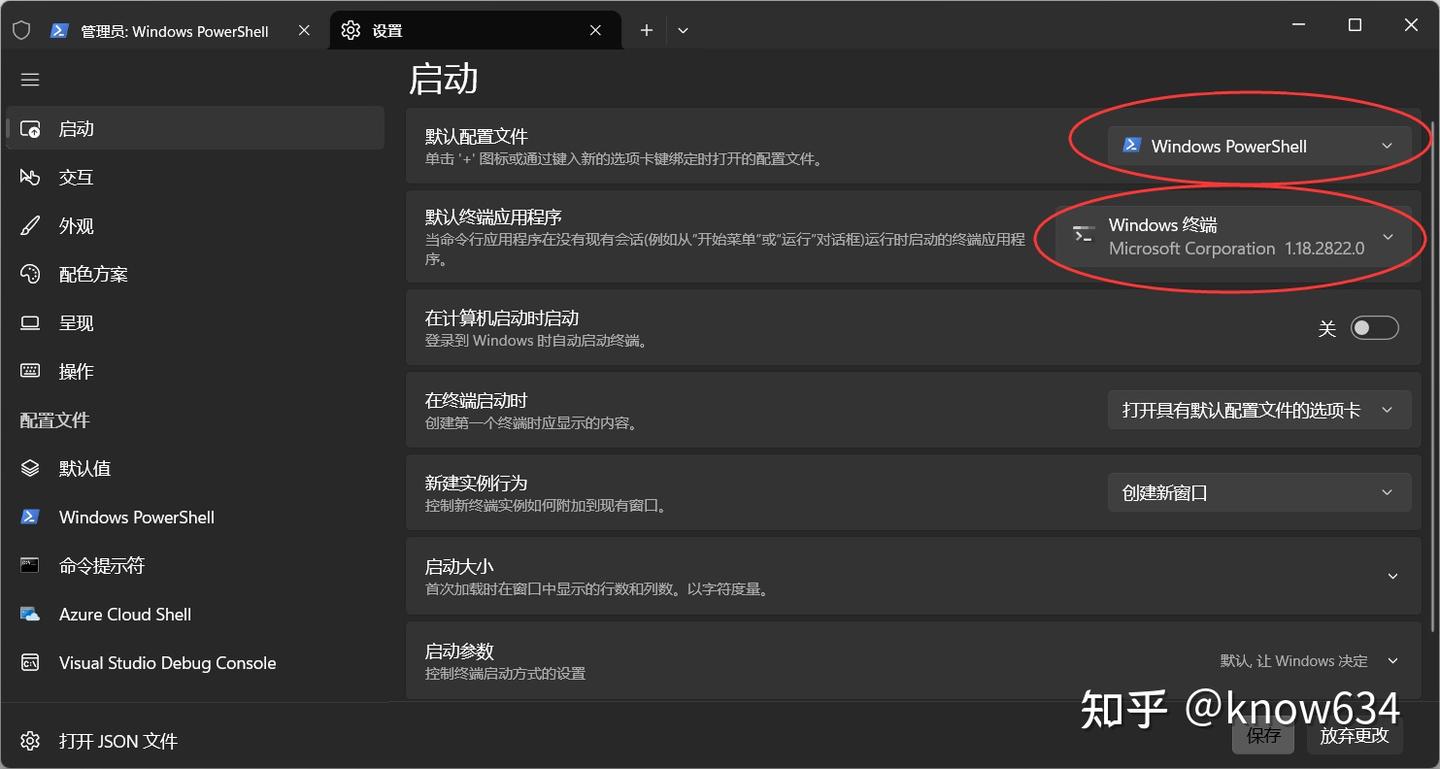Open the 默认配置文件 Windows PowerShell dropdown
Screen dimensions: 1440x769
1259,146
